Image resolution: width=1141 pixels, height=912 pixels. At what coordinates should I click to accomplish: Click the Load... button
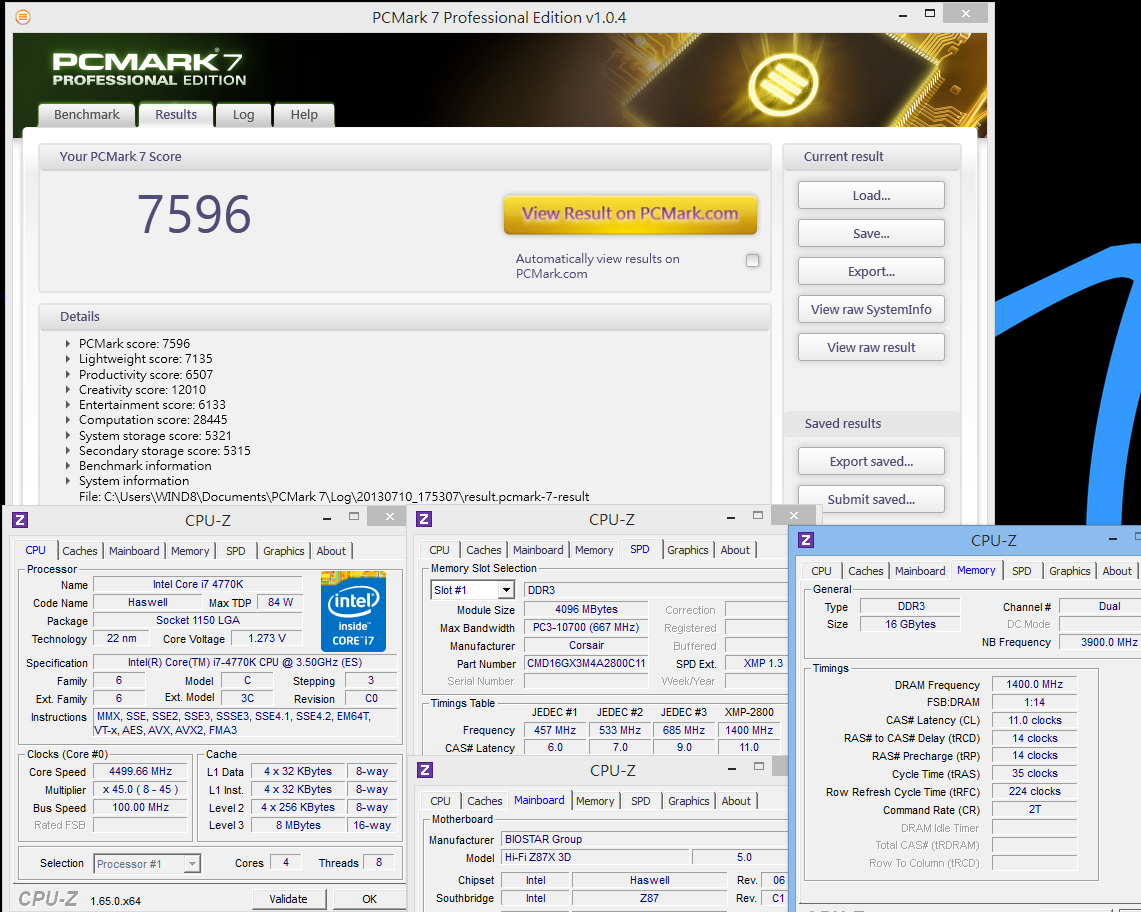point(871,195)
